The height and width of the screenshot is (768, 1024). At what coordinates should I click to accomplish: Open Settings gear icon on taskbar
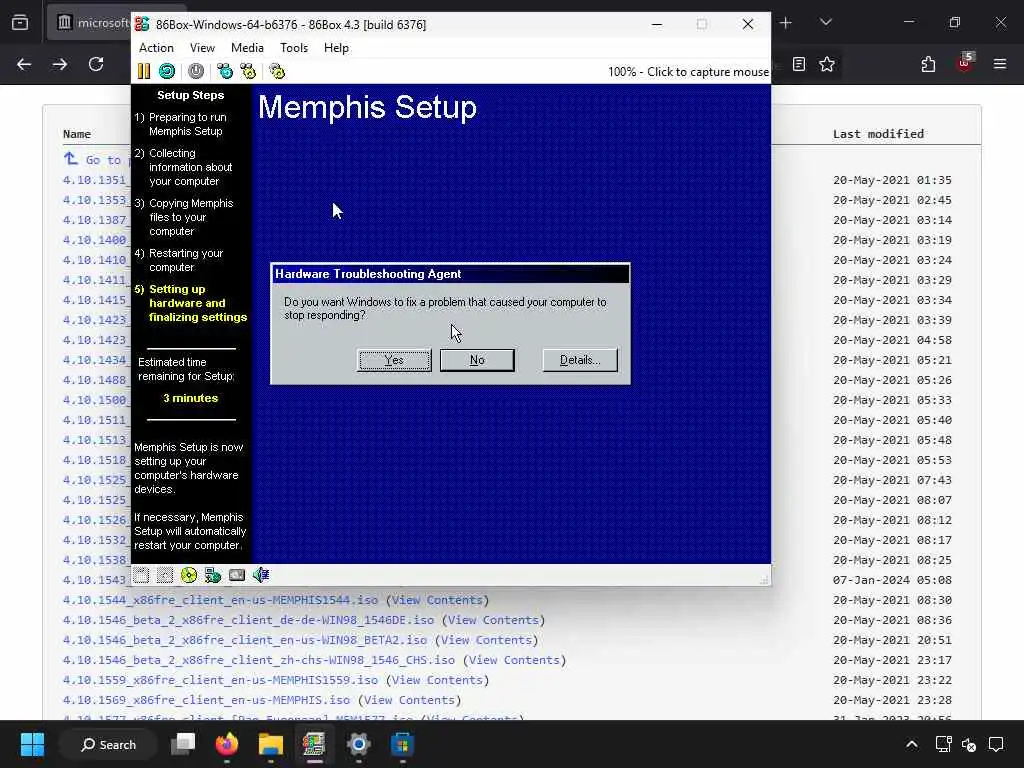point(359,744)
